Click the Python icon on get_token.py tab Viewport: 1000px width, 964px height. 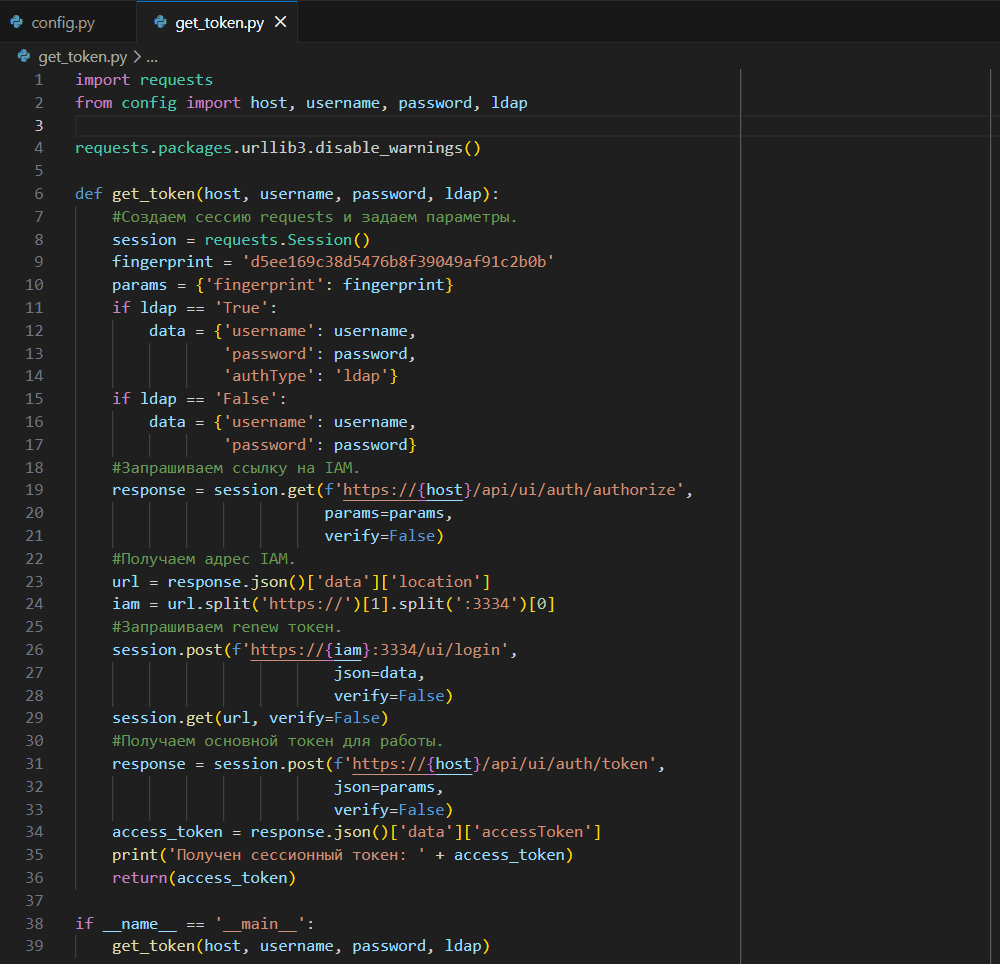click(161, 22)
